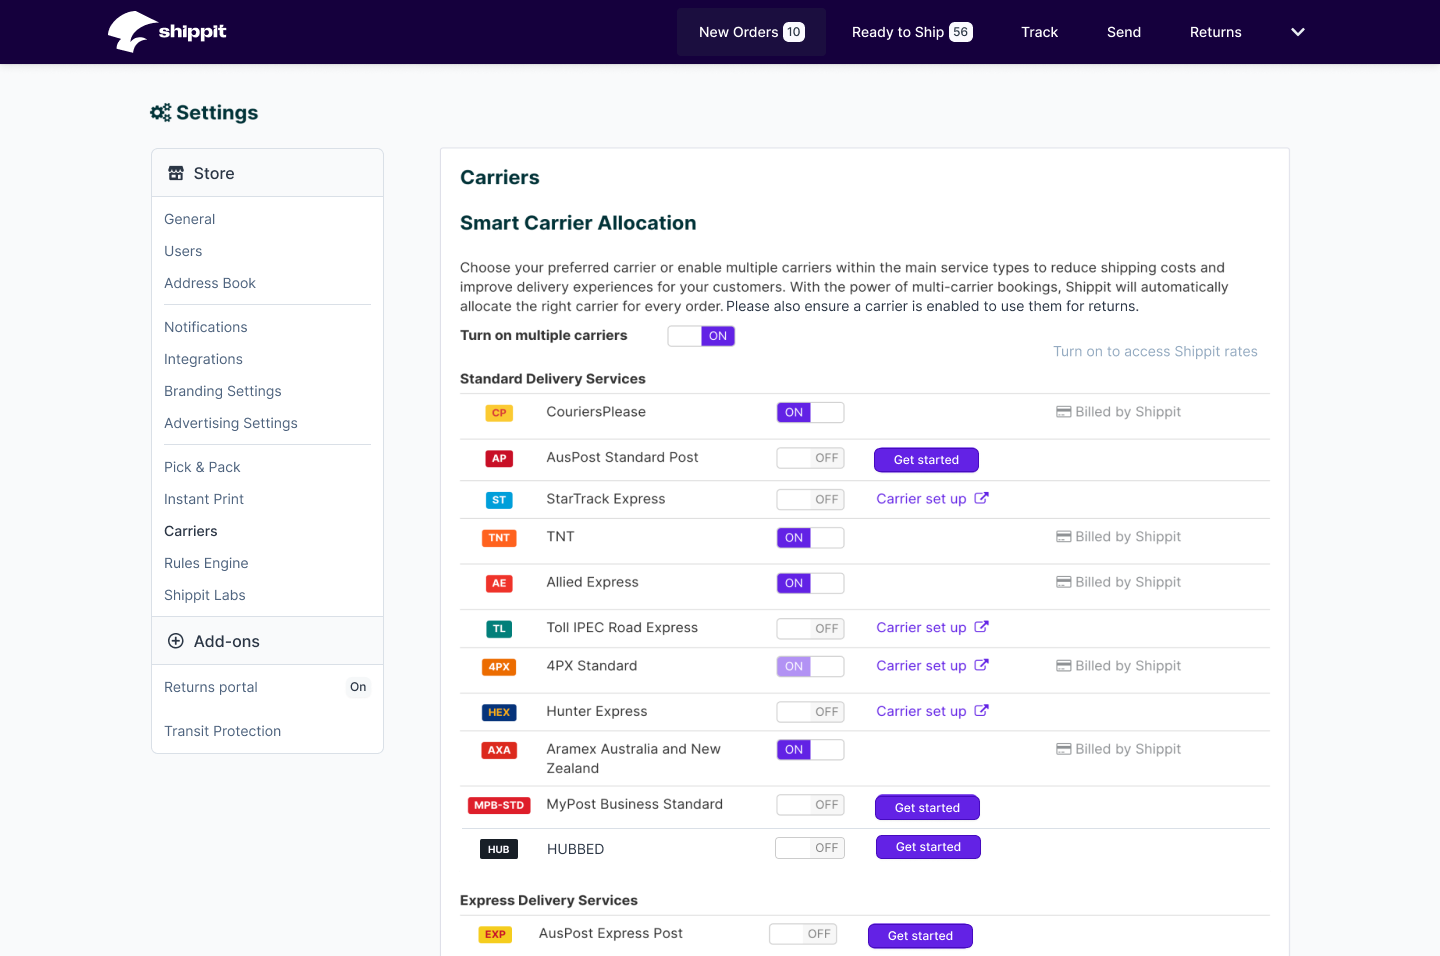Open Instant Print settings

pyautogui.click(x=204, y=499)
